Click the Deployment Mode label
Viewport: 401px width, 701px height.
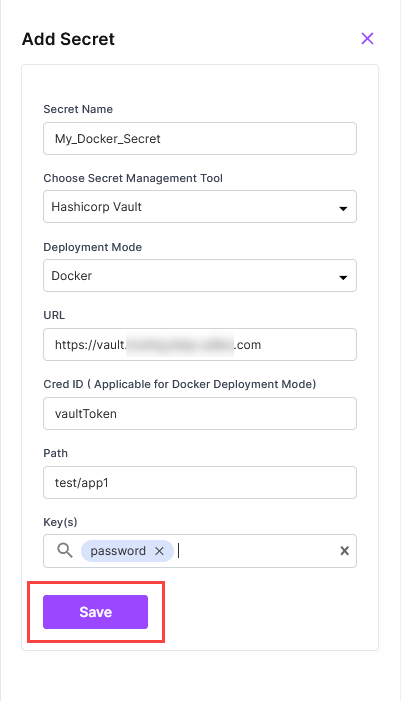pos(93,247)
